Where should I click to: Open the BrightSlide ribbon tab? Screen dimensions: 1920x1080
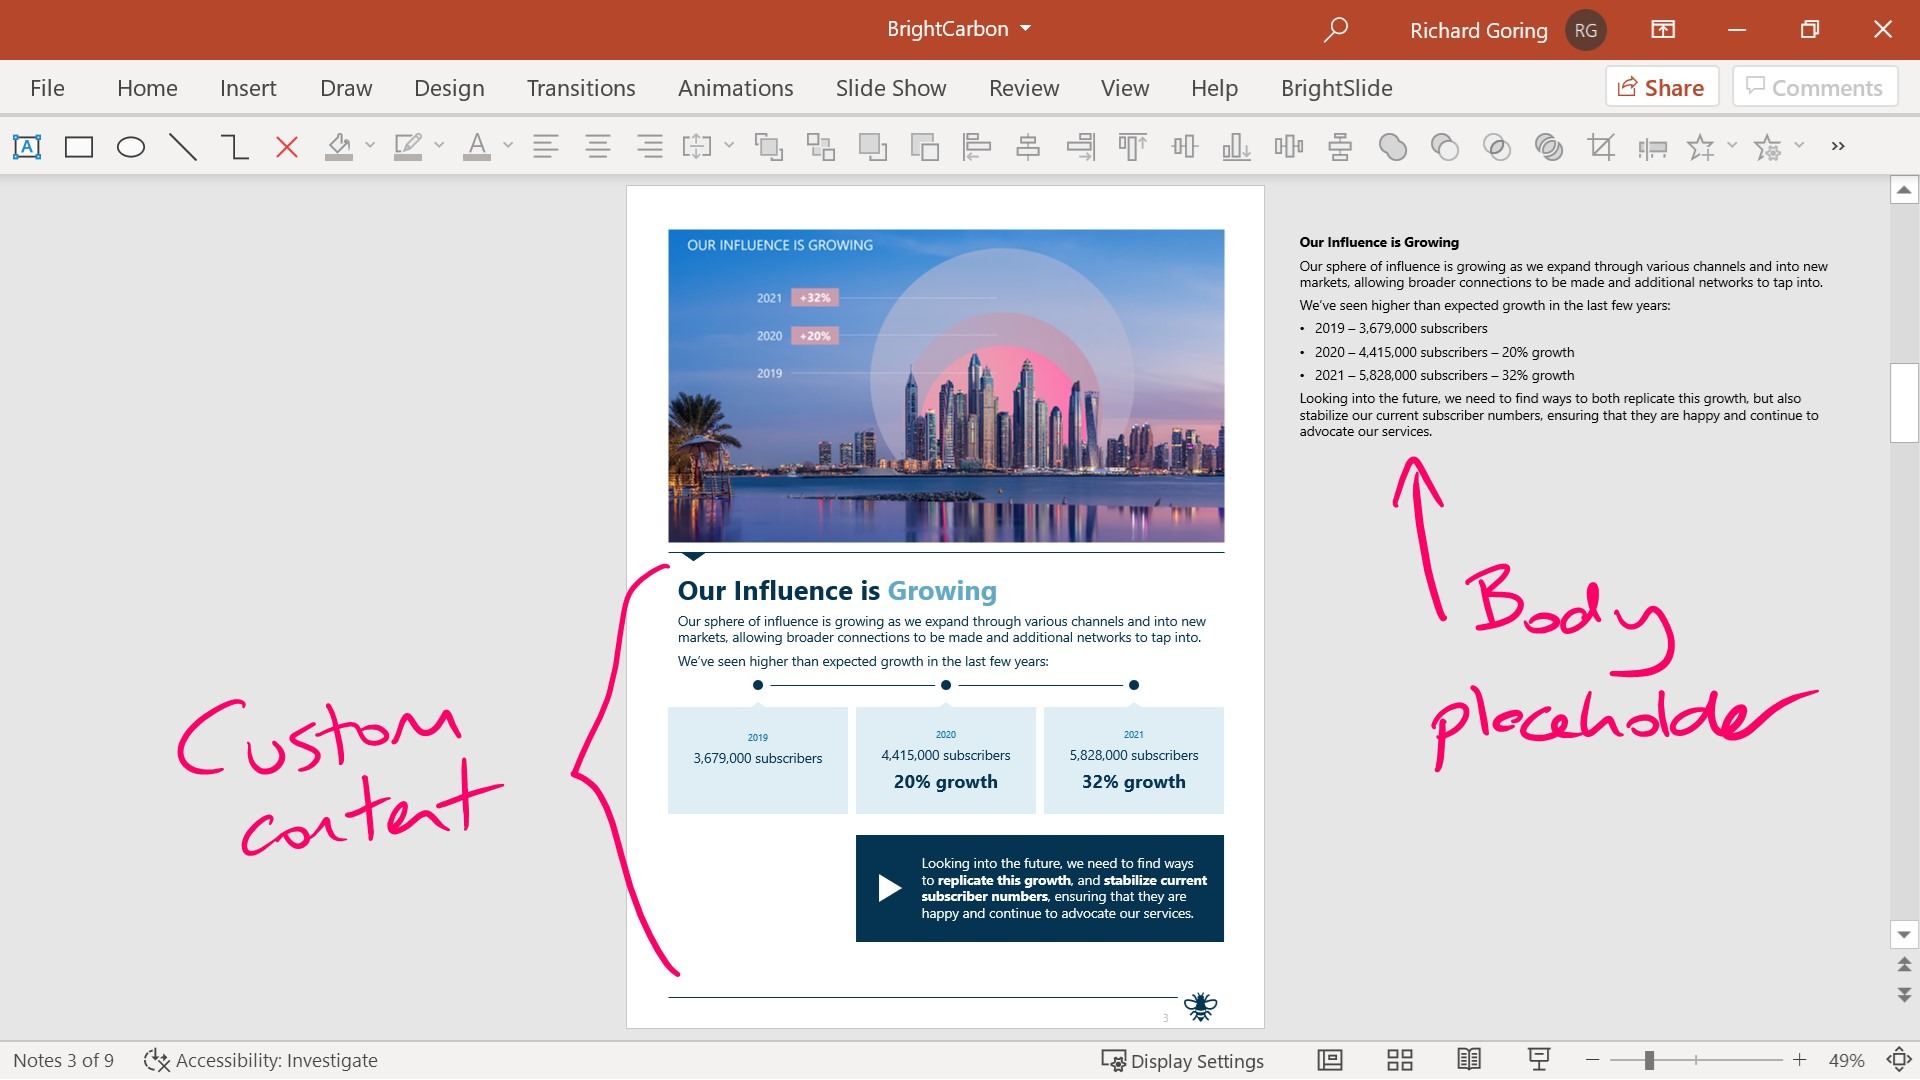[1336, 87]
